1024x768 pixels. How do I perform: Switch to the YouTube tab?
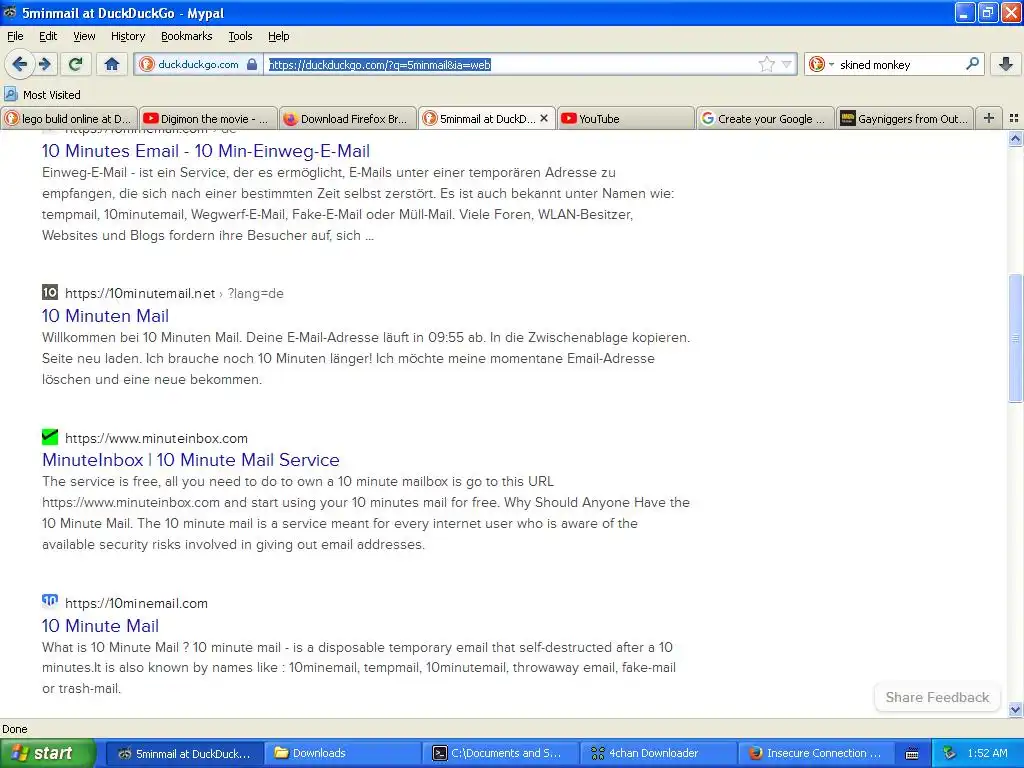[626, 119]
